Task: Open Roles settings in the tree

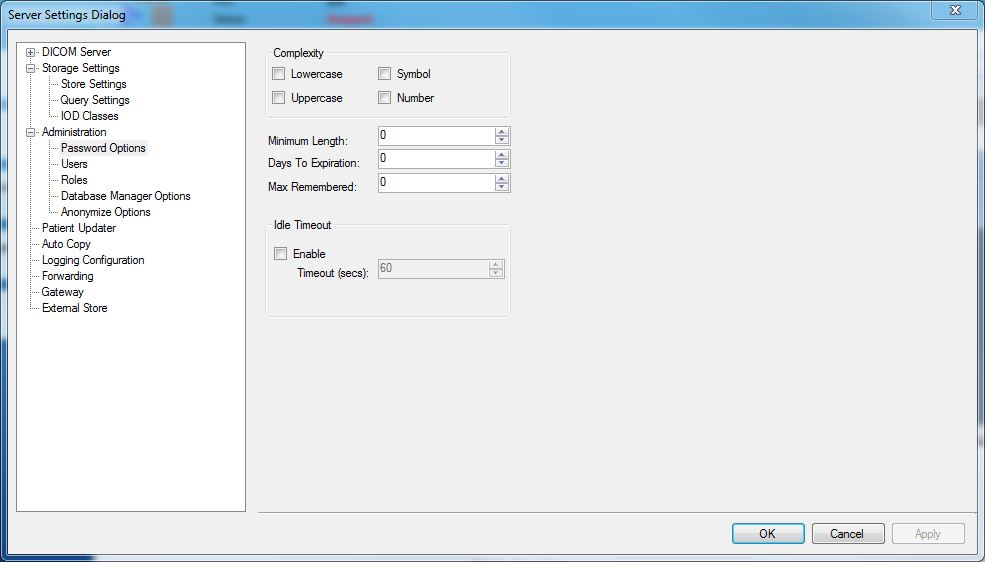Action: click(x=74, y=180)
